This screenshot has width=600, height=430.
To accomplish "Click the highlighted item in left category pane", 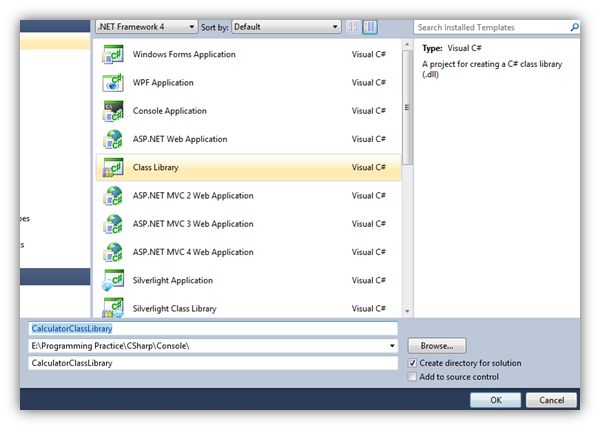I will click(x=55, y=41).
